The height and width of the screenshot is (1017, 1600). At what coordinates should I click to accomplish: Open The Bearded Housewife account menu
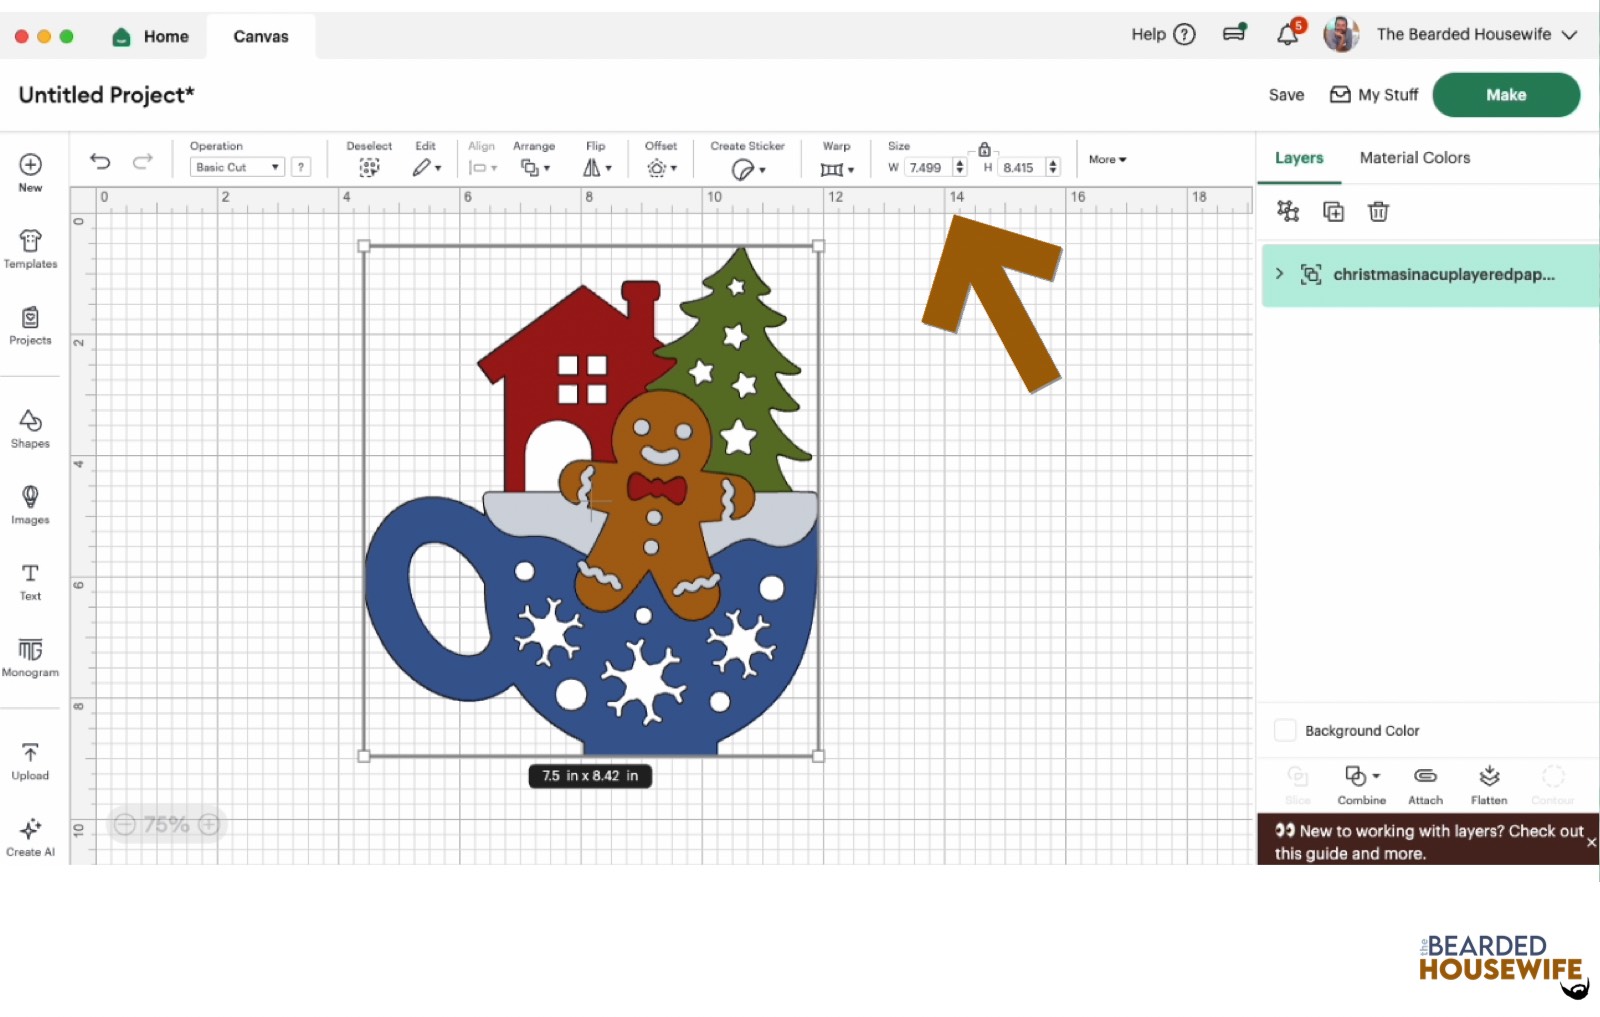click(1465, 33)
